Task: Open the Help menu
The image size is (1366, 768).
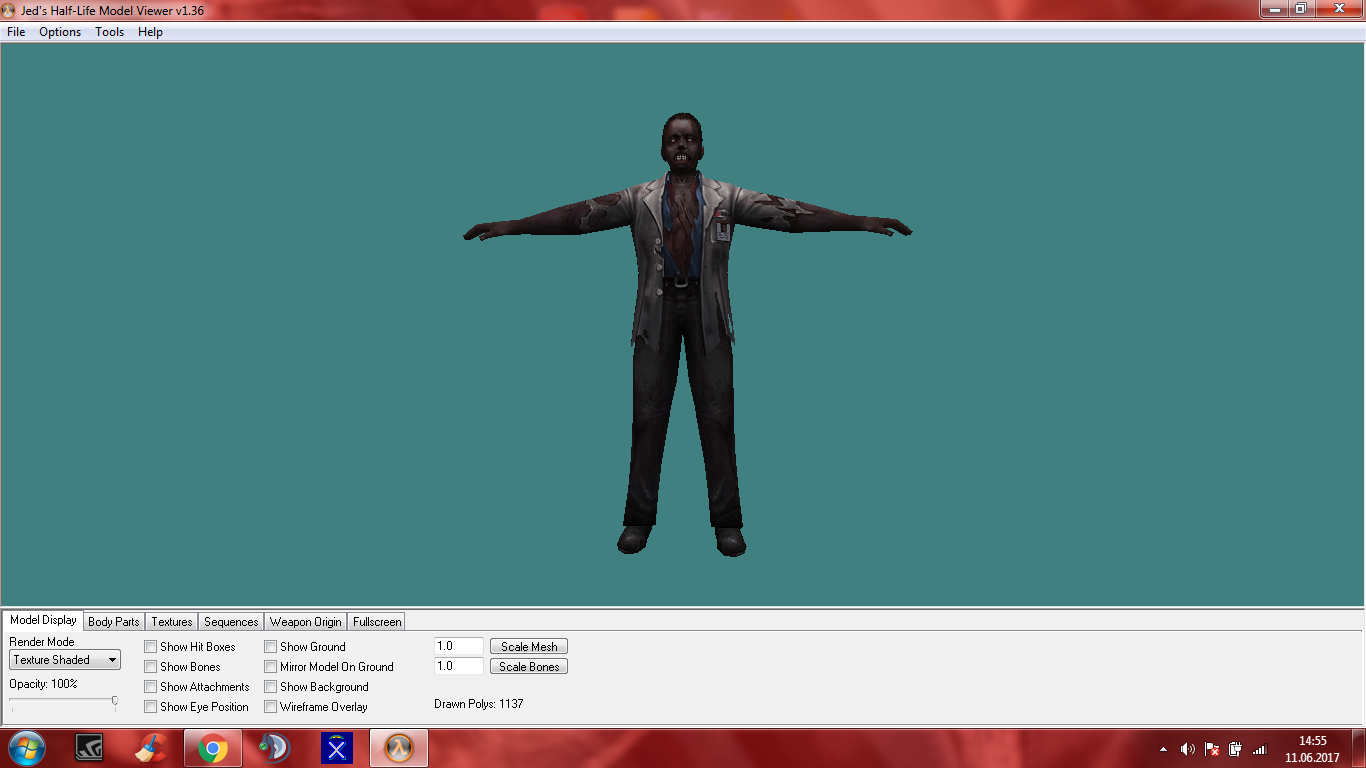Action: 150,32
